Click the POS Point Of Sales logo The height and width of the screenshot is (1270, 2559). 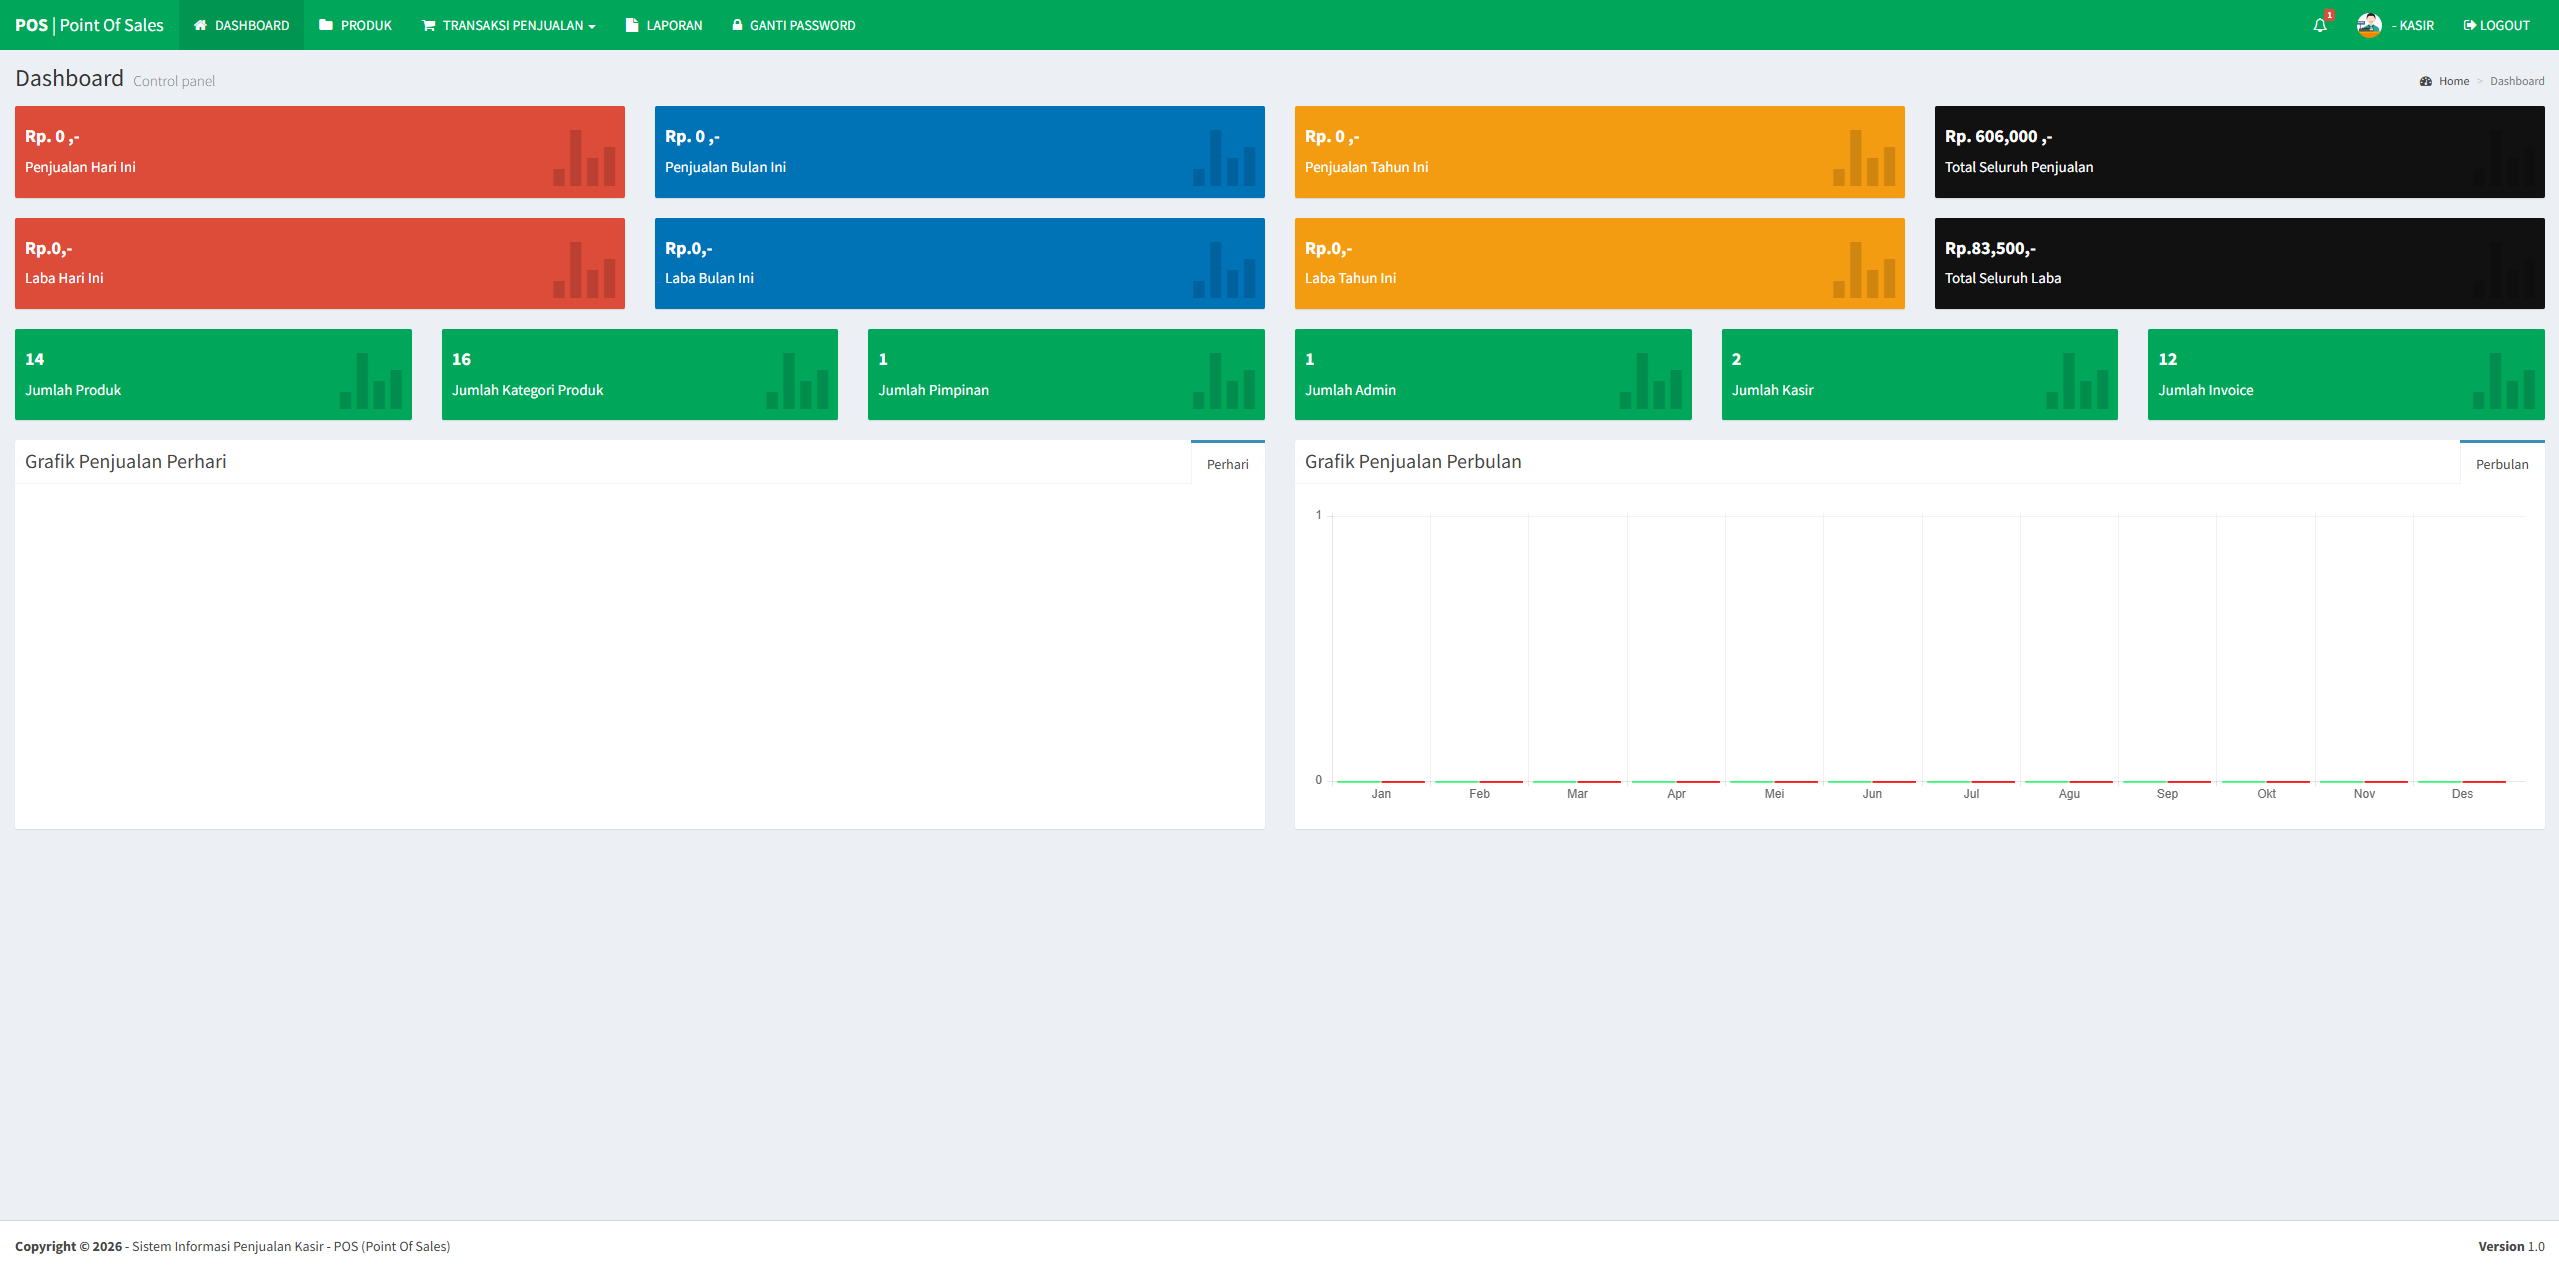(x=89, y=25)
